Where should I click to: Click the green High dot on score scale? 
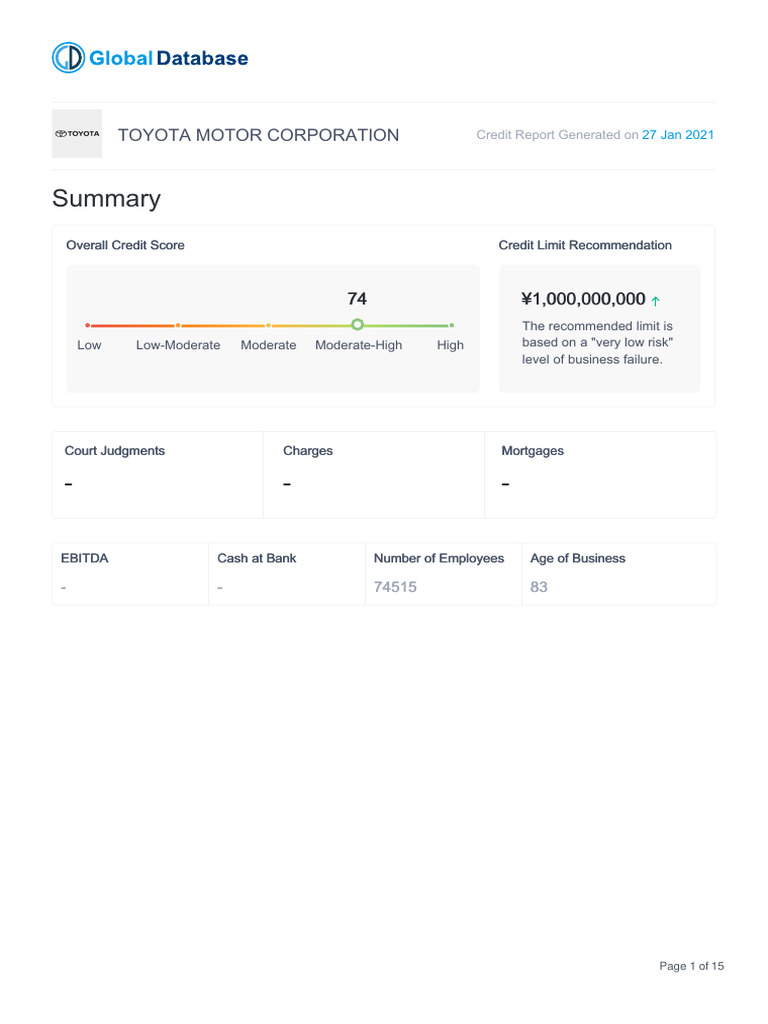click(451, 325)
